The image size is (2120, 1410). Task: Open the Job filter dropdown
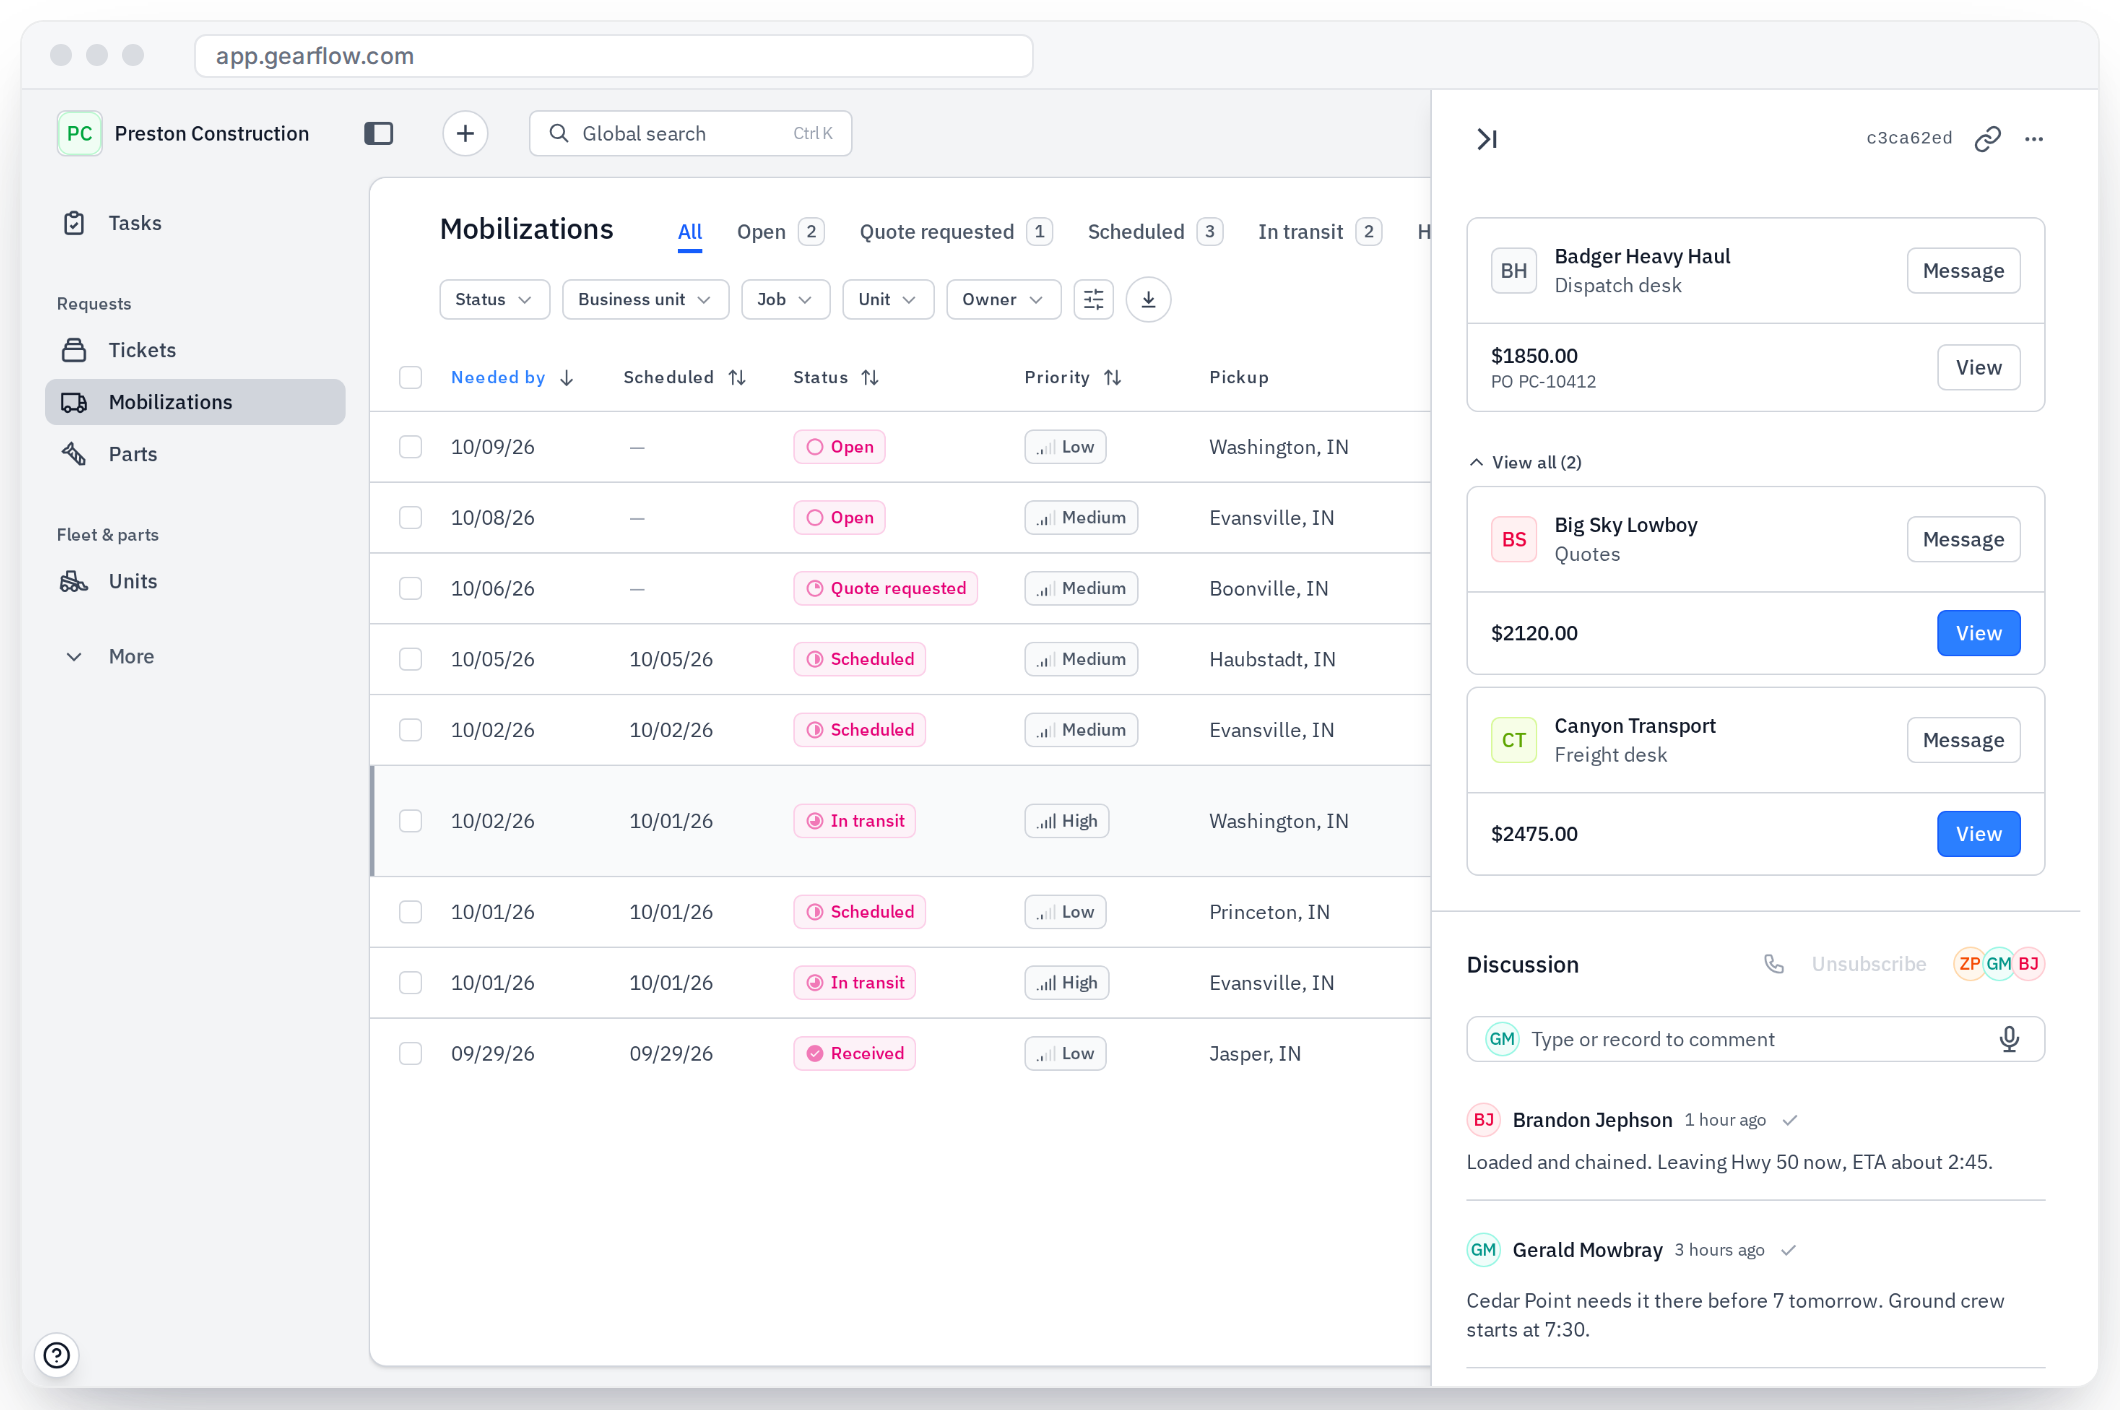pyautogui.click(x=785, y=299)
